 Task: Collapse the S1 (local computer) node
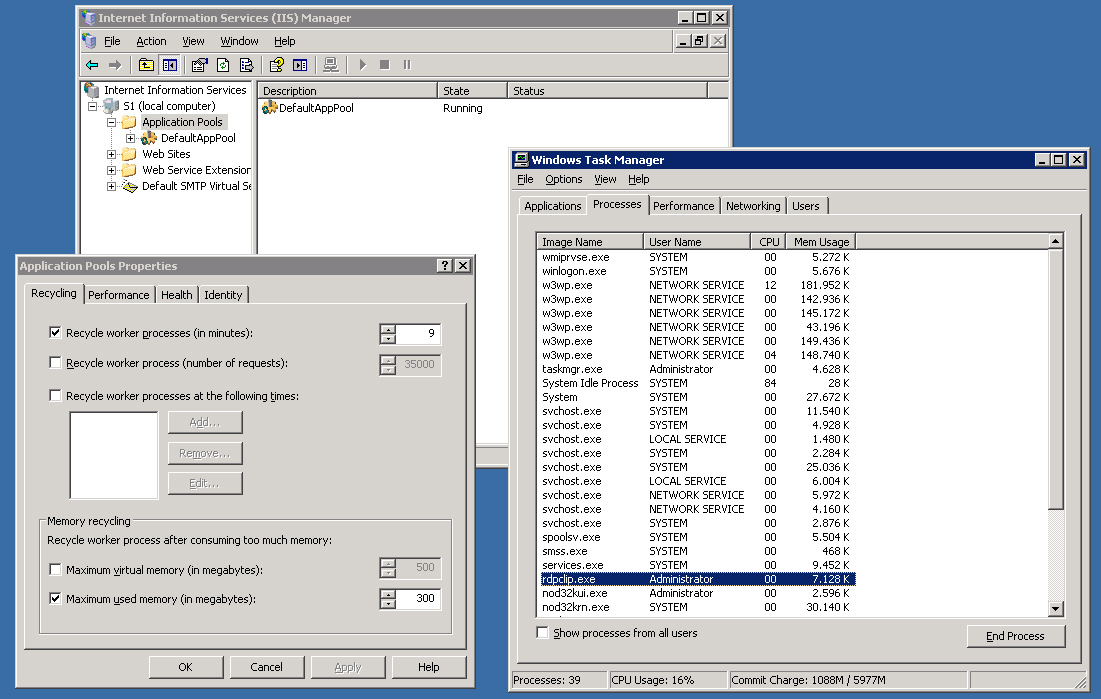tap(92, 106)
